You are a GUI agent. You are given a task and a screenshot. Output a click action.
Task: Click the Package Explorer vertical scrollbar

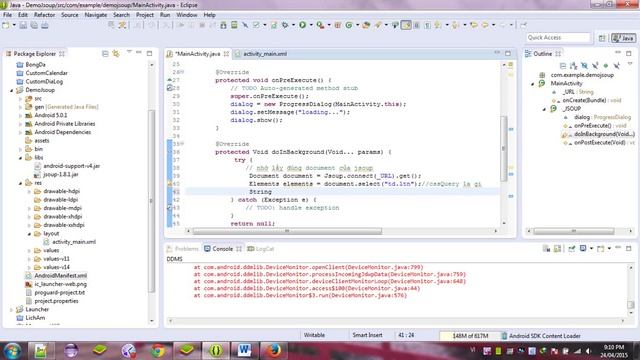coord(151,200)
